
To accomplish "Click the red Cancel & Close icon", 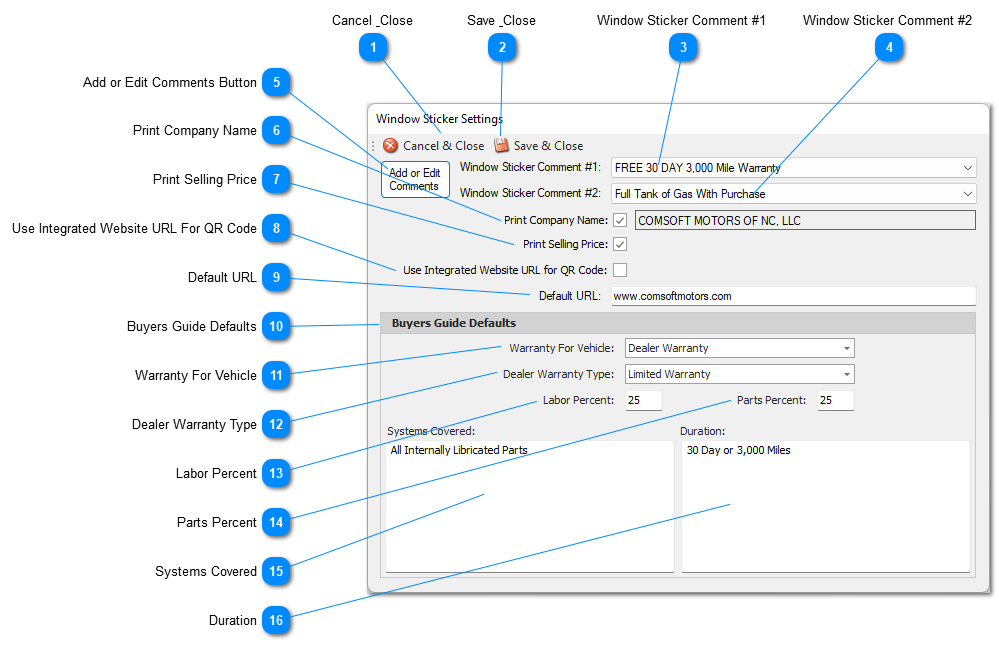I will click(x=391, y=146).
